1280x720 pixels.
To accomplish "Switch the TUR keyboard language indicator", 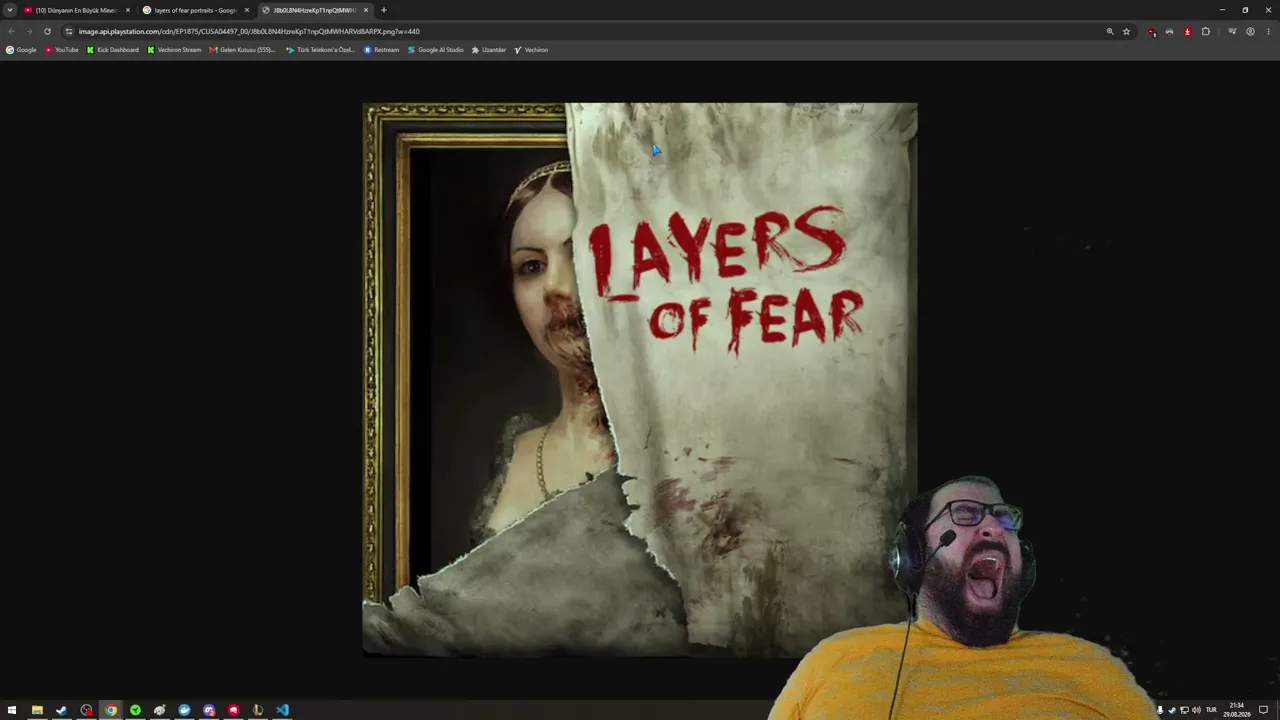I will pyautogui.click(x=1211, y=710).
